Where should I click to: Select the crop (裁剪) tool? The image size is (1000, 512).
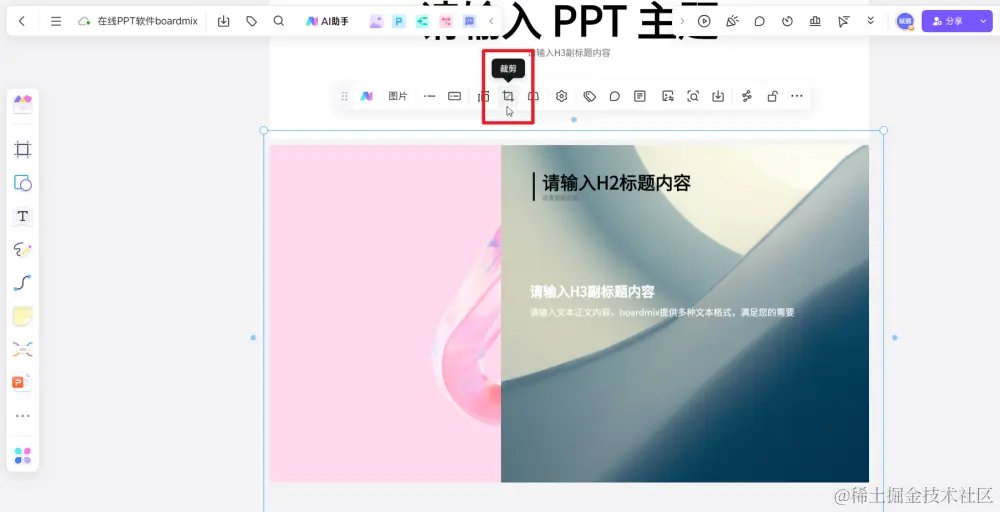(x=508, y=96)
